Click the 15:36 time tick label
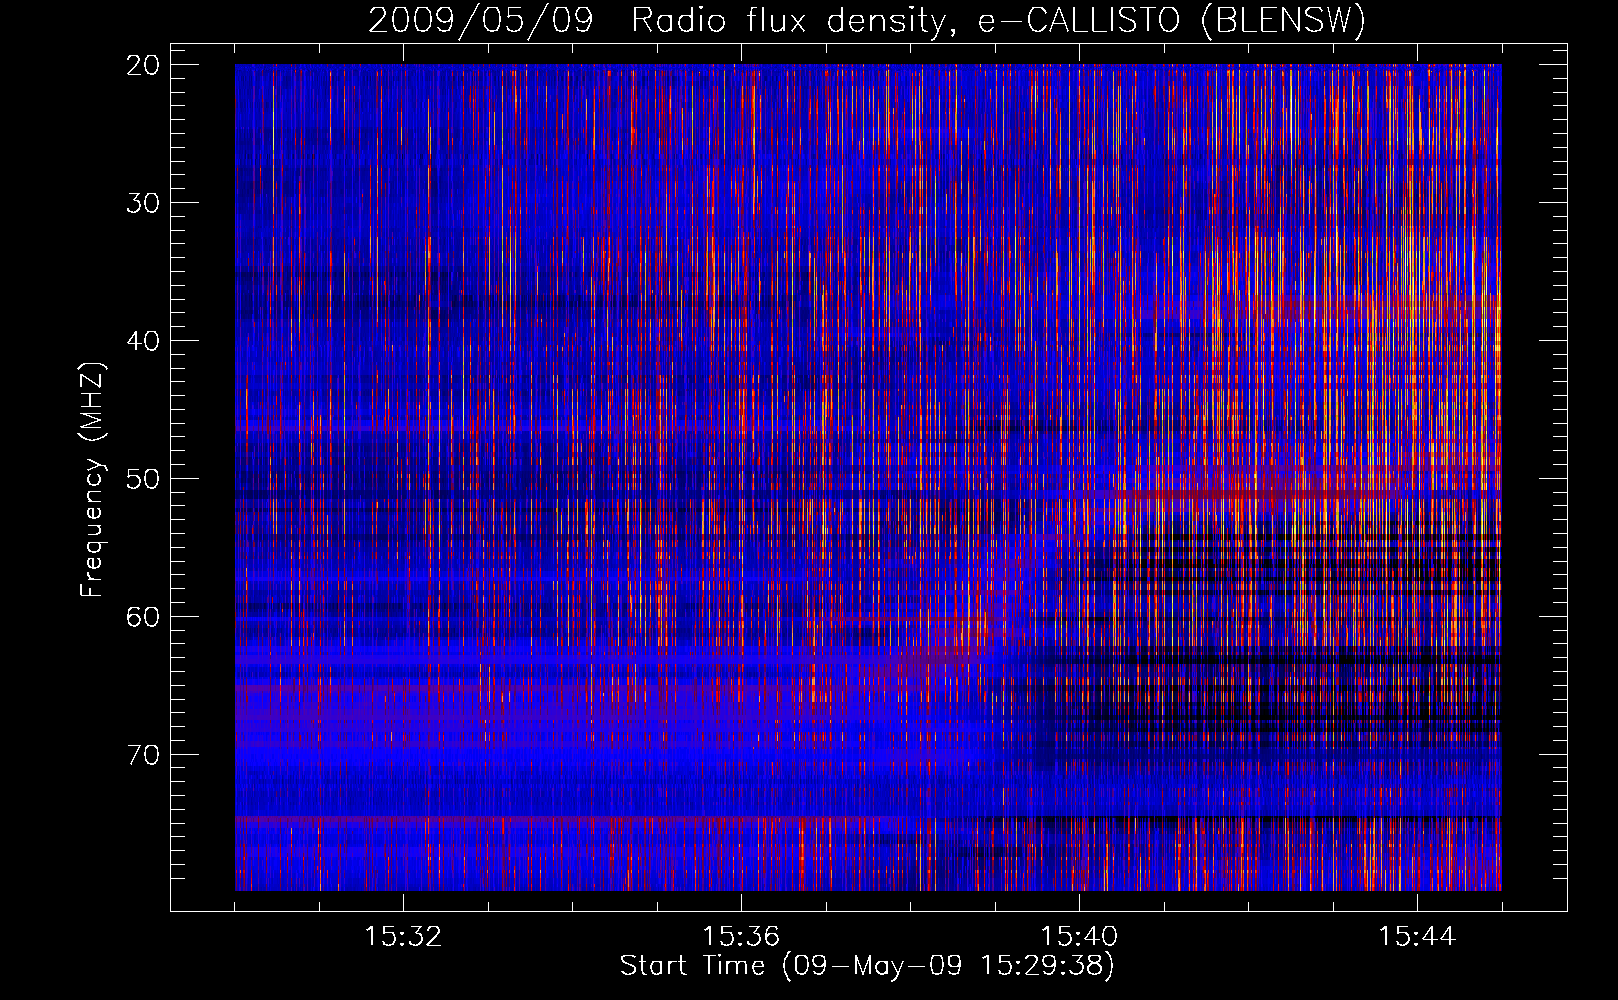 [x=741, y=936]
